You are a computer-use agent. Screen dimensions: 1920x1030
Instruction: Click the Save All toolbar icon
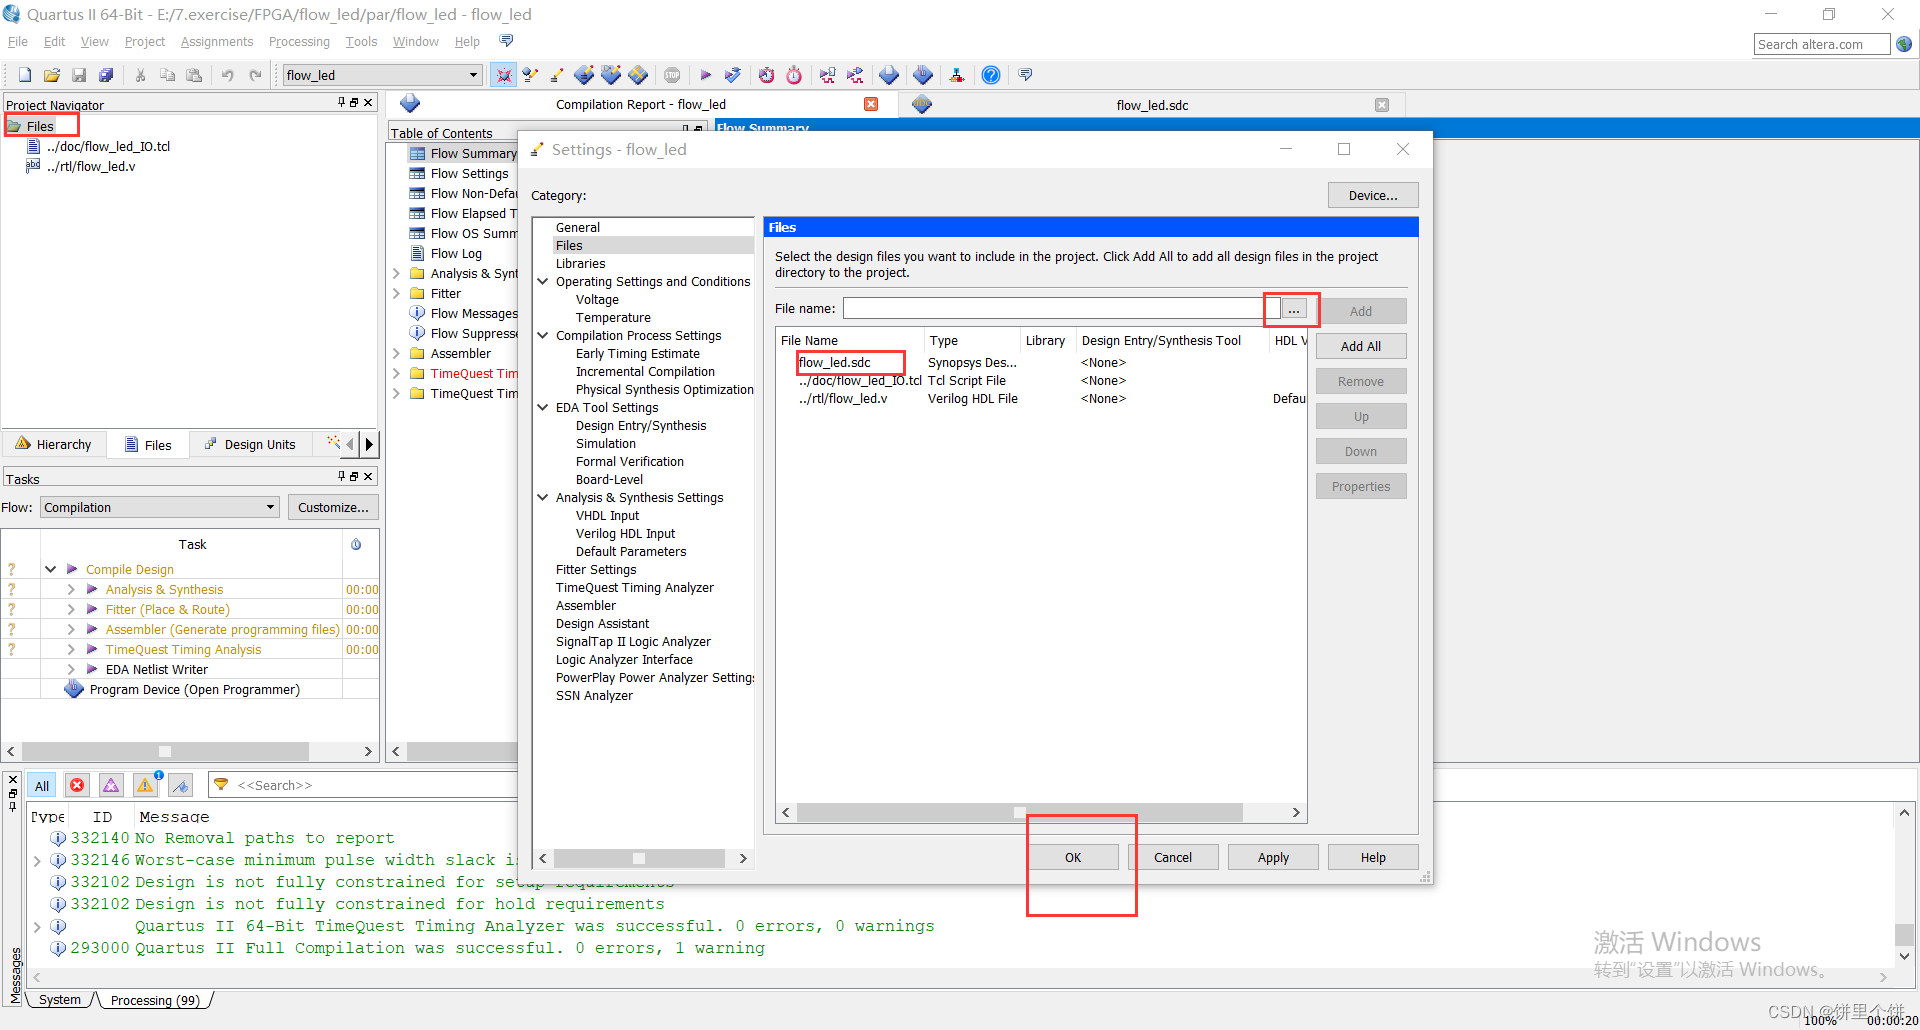click(106, 75)
